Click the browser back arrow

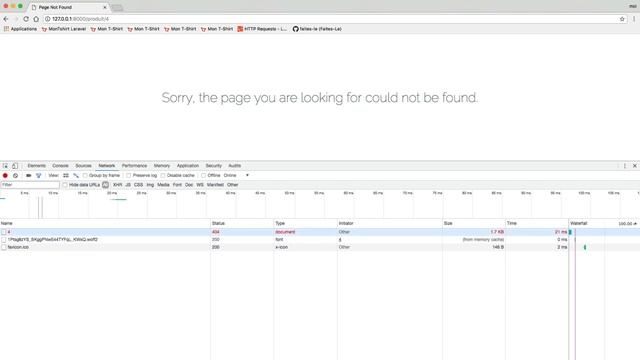tap(6, 19)
